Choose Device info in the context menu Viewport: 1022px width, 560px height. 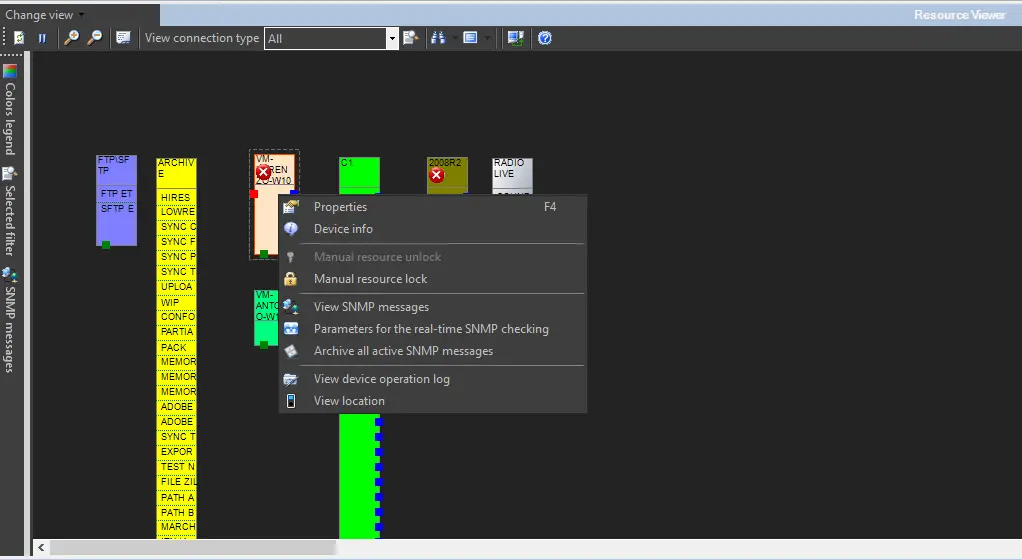343,229
